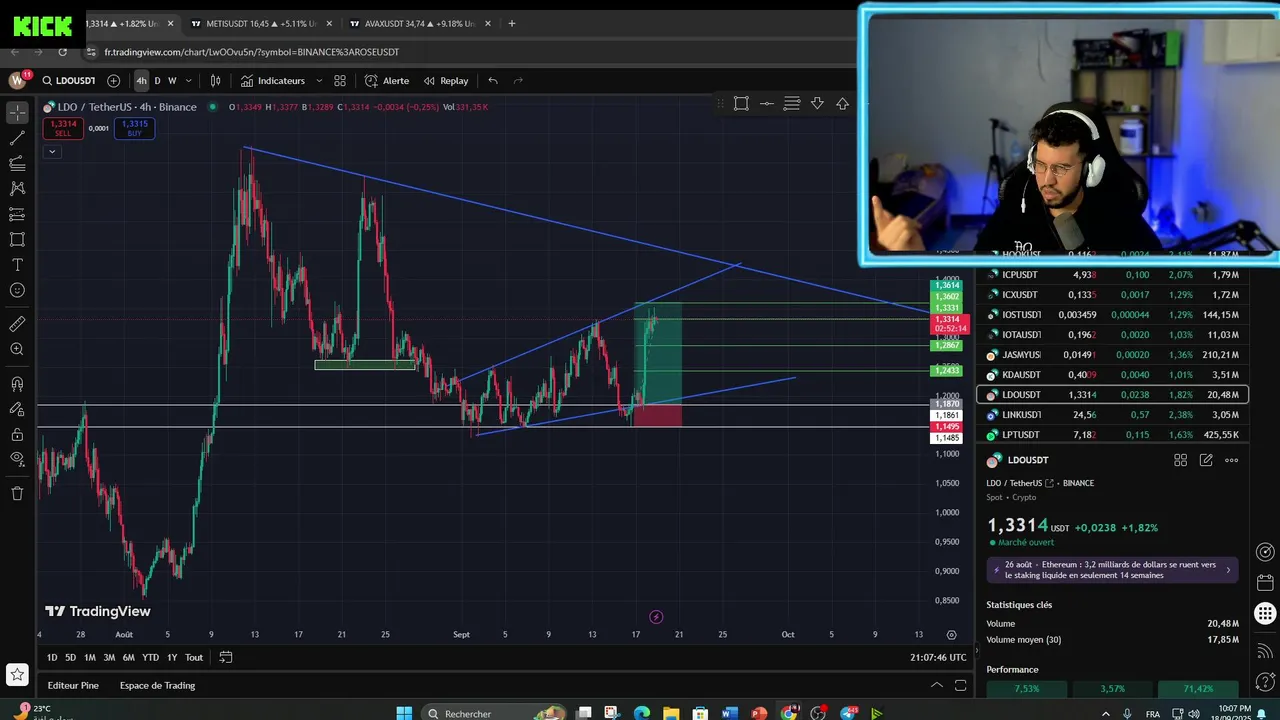Maximize the bottom panel icon

point(960,685)
